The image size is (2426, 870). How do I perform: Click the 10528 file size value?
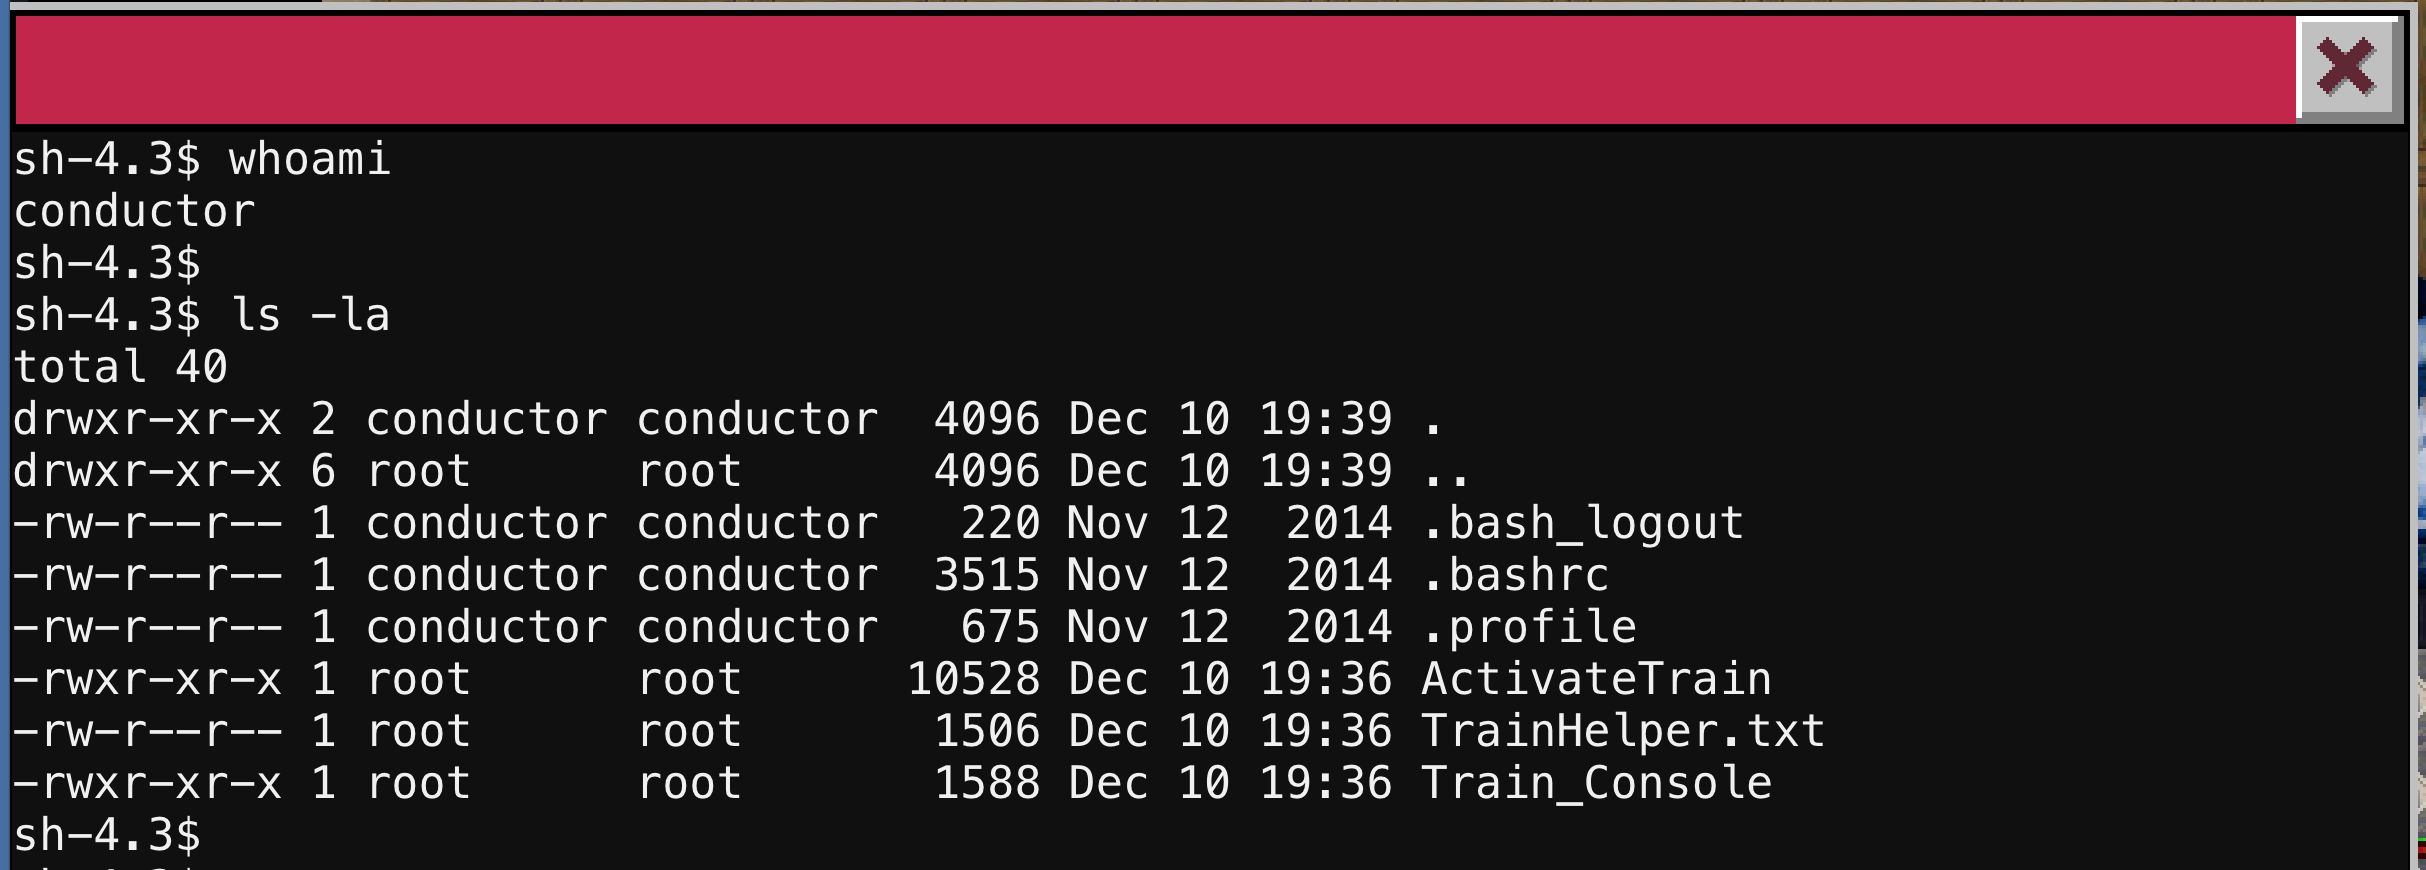point(973,679)
